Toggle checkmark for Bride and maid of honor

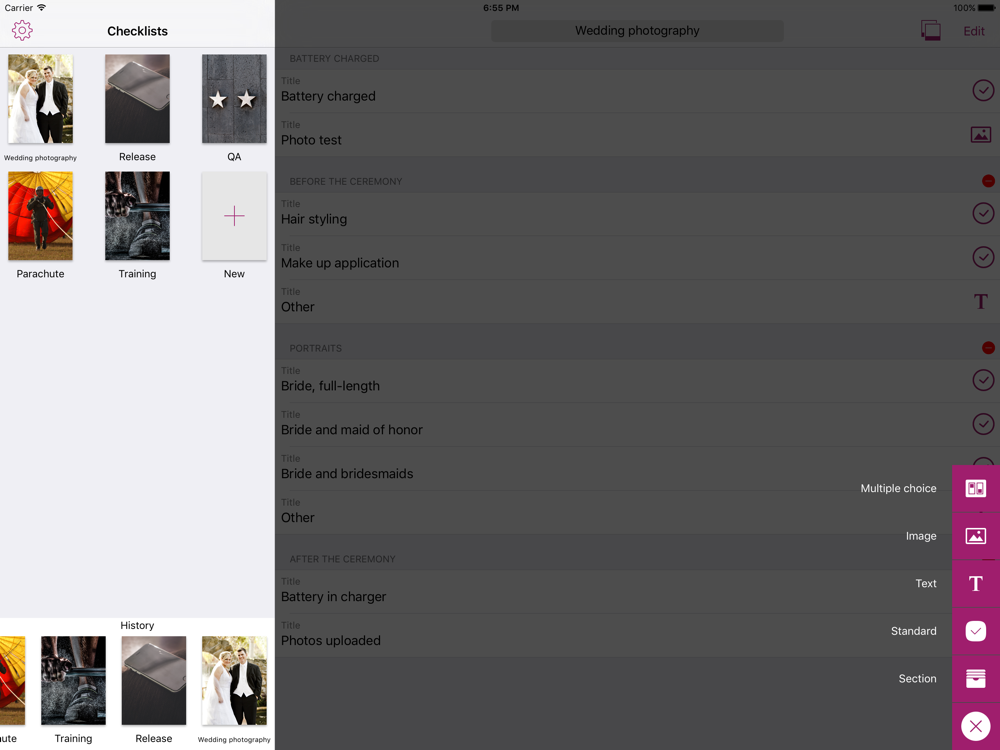pyautogui.click(x=983, y=424)
